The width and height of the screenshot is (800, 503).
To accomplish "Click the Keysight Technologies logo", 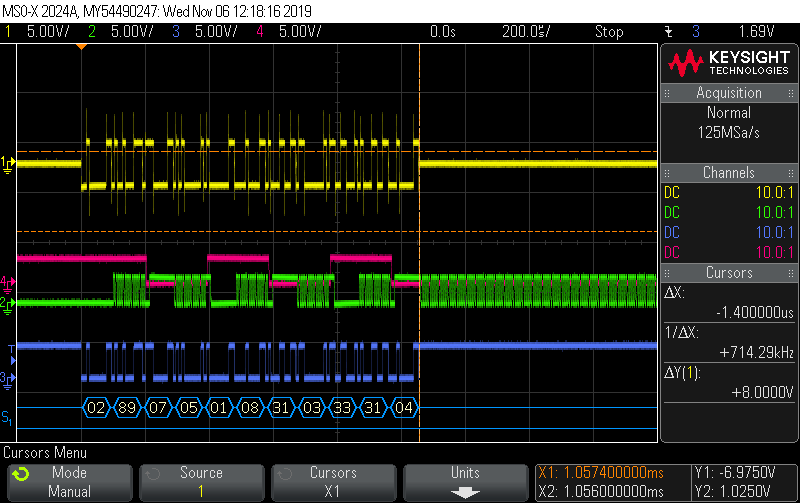I will coord(729,63).
